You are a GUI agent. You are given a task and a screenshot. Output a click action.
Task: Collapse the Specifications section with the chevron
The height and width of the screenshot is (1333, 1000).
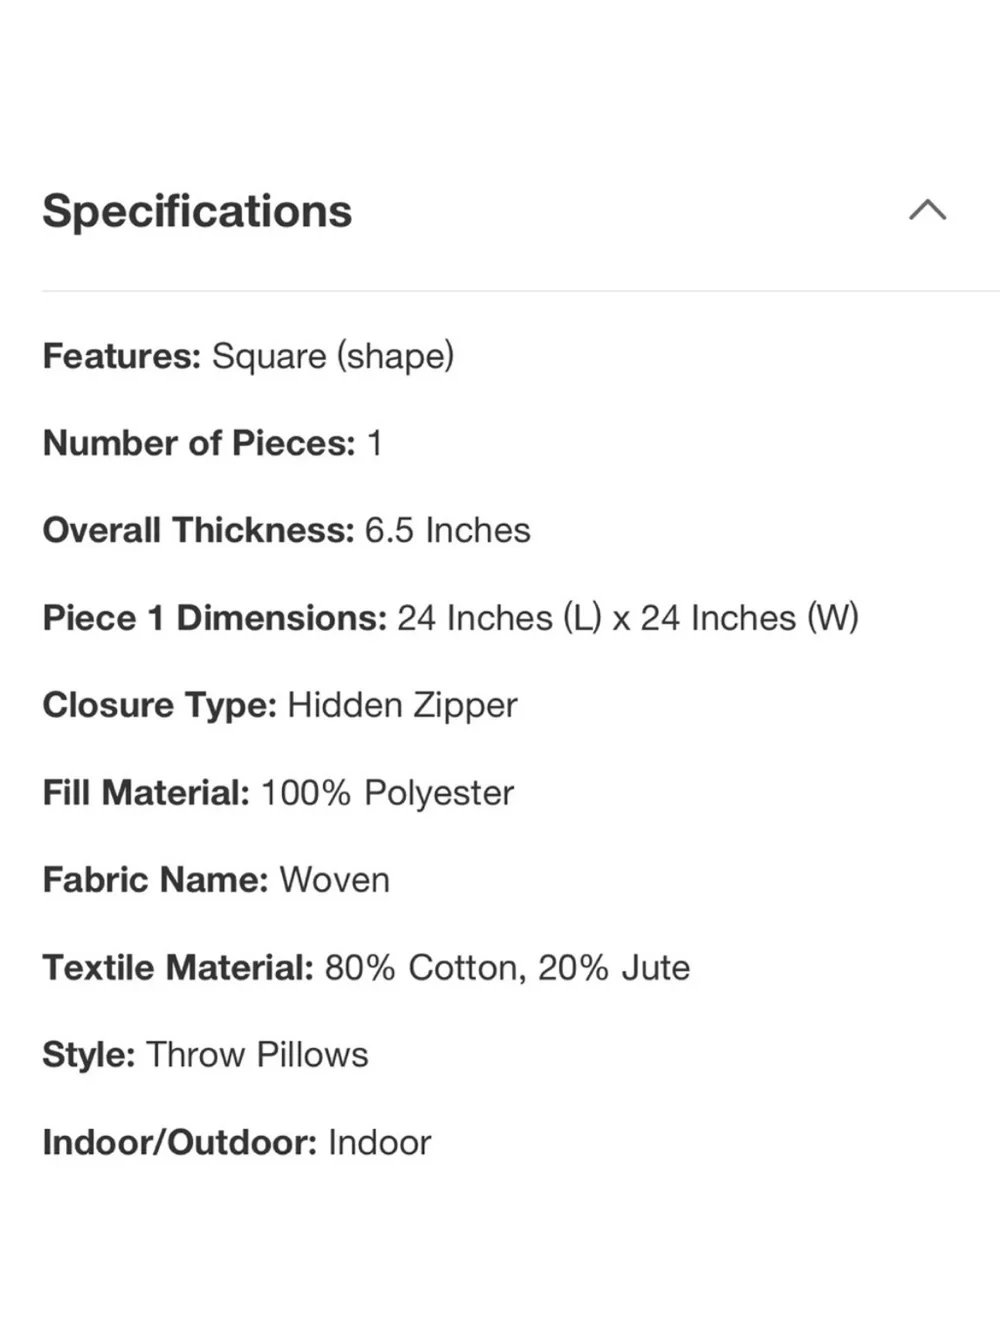pos(927,210)
